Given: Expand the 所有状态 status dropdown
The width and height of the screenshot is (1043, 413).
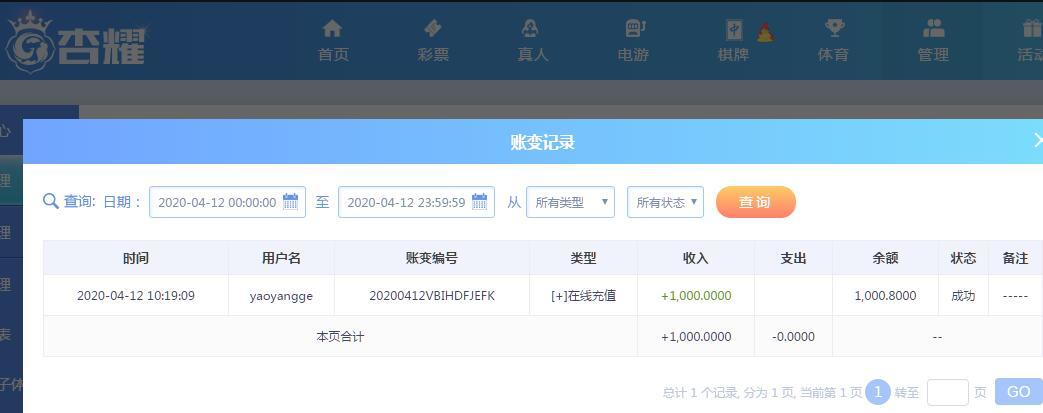Looking at the screenshot, I should point(665,202).
